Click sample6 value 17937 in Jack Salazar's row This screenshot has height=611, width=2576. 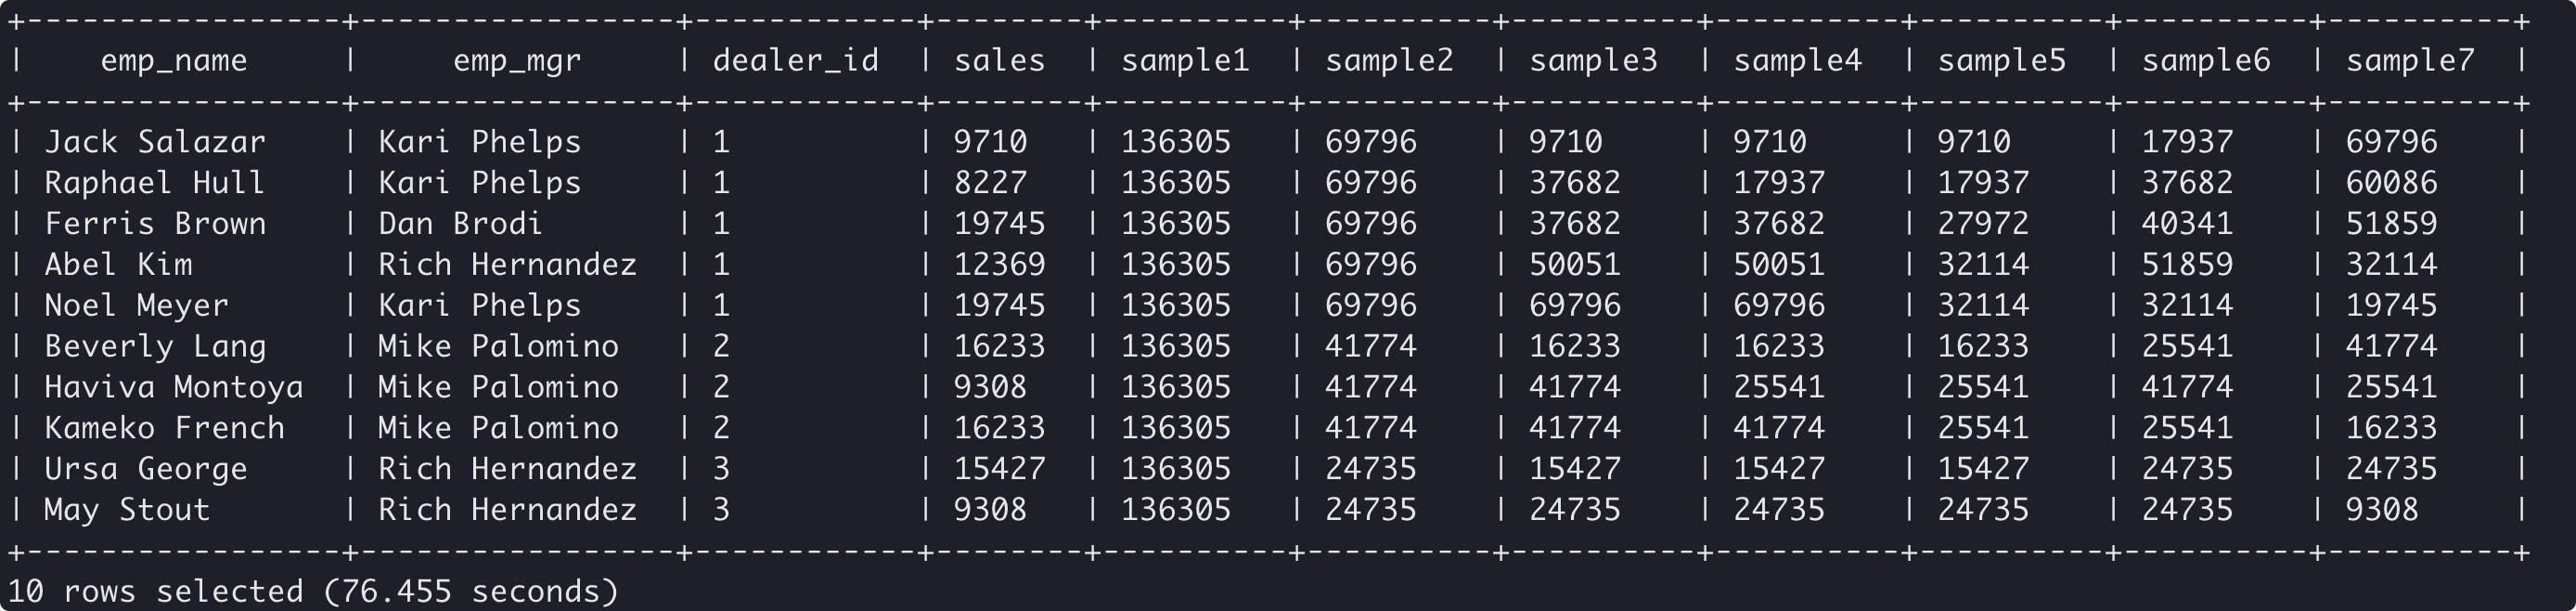(2187, 142)
